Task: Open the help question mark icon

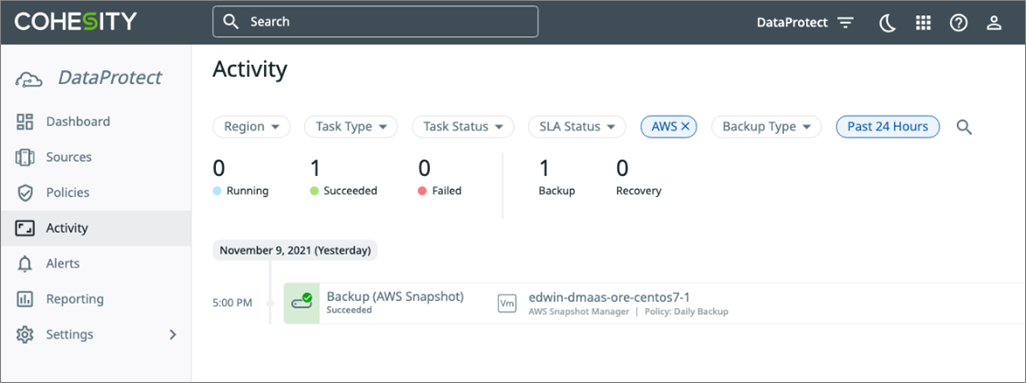Action: (x=959, y=23)
